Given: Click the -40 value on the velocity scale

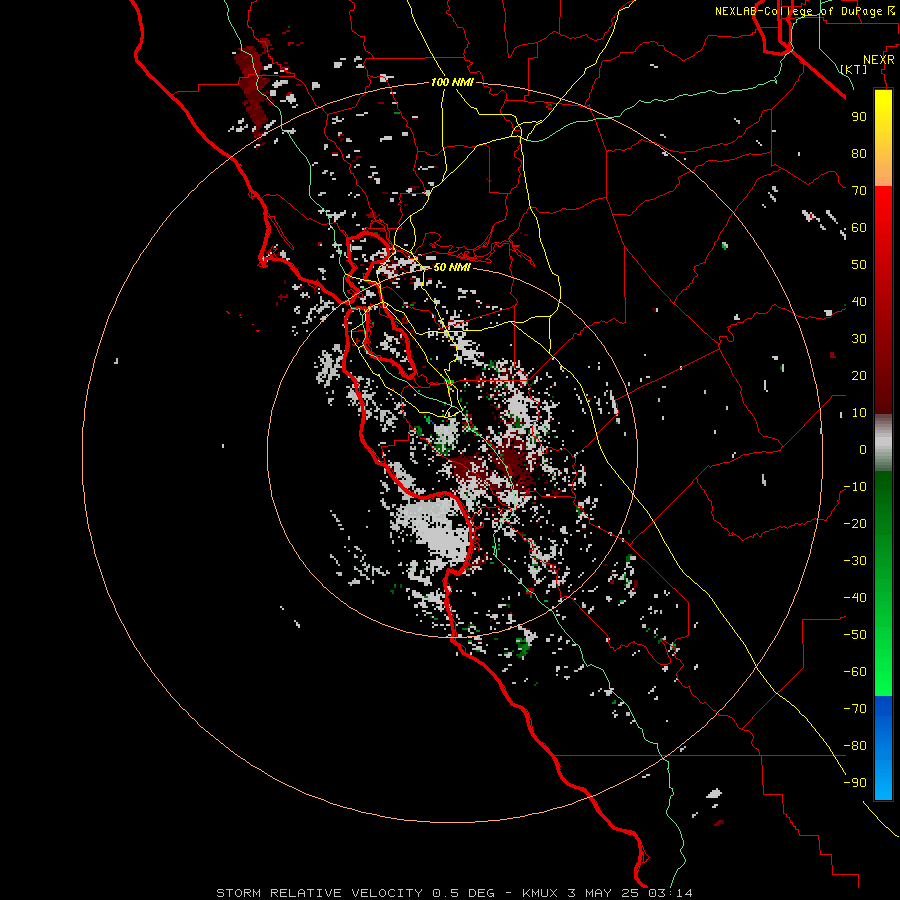Looking at the screenshot, I should click(x=855, y=598).
